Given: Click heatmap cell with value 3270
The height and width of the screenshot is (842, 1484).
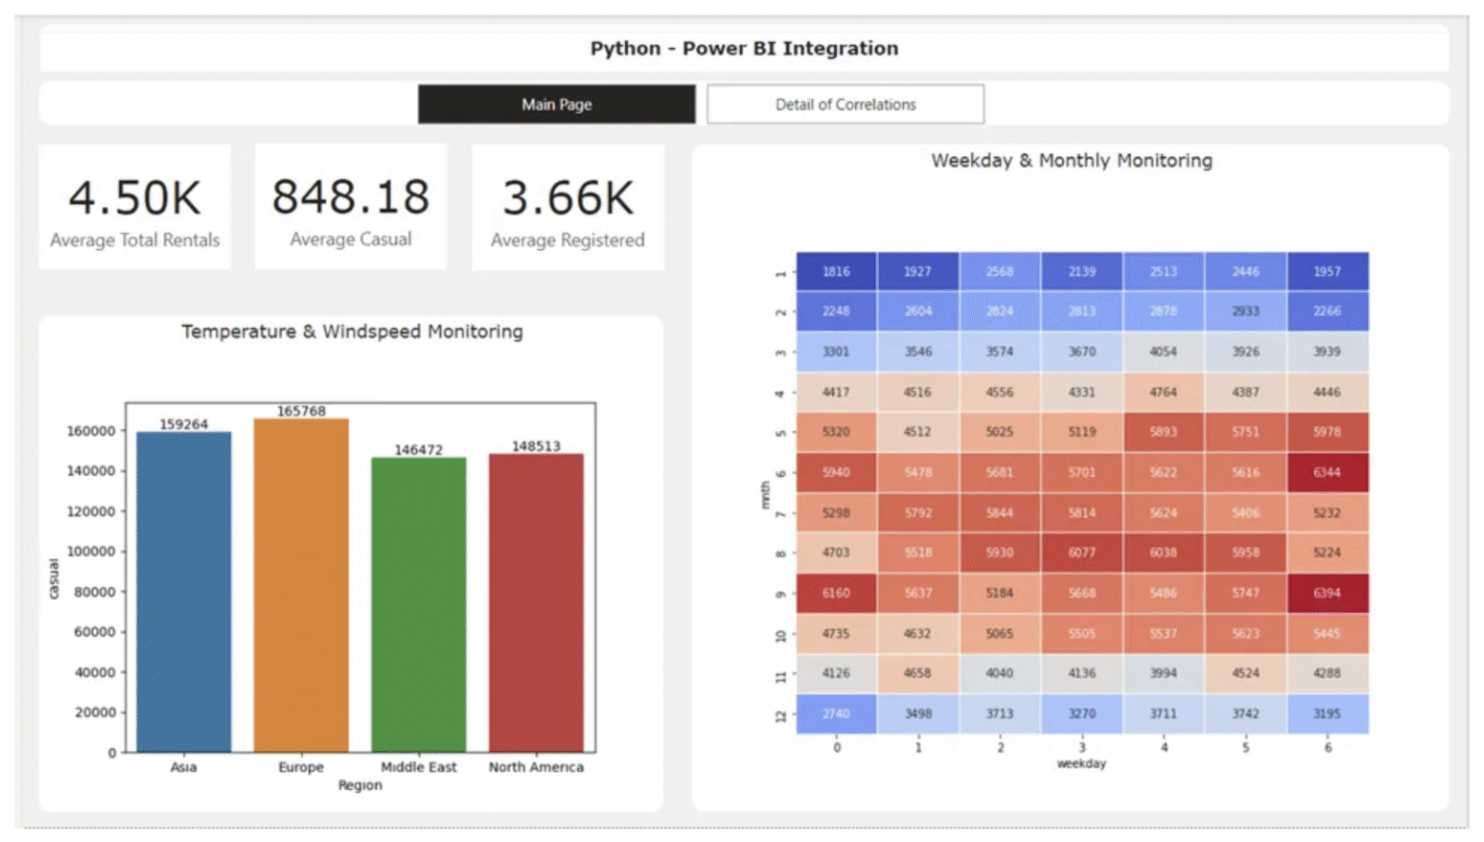Looking at the screenshot, I should [x=1082, y=714].
